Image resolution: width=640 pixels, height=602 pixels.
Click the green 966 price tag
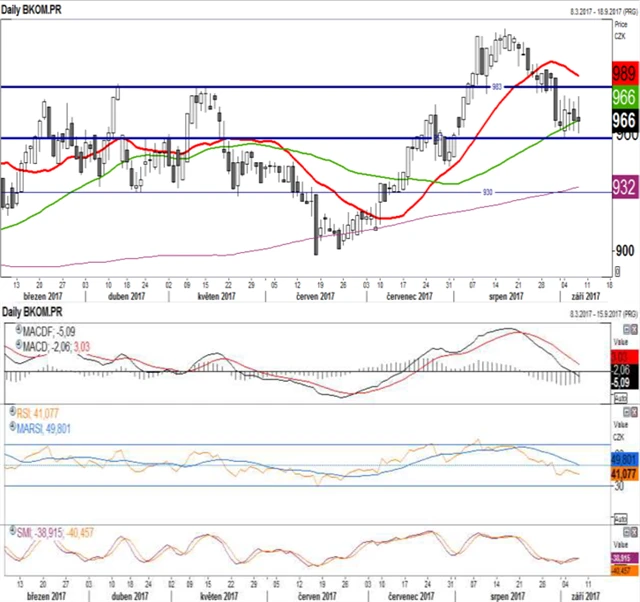coord(624,98)
